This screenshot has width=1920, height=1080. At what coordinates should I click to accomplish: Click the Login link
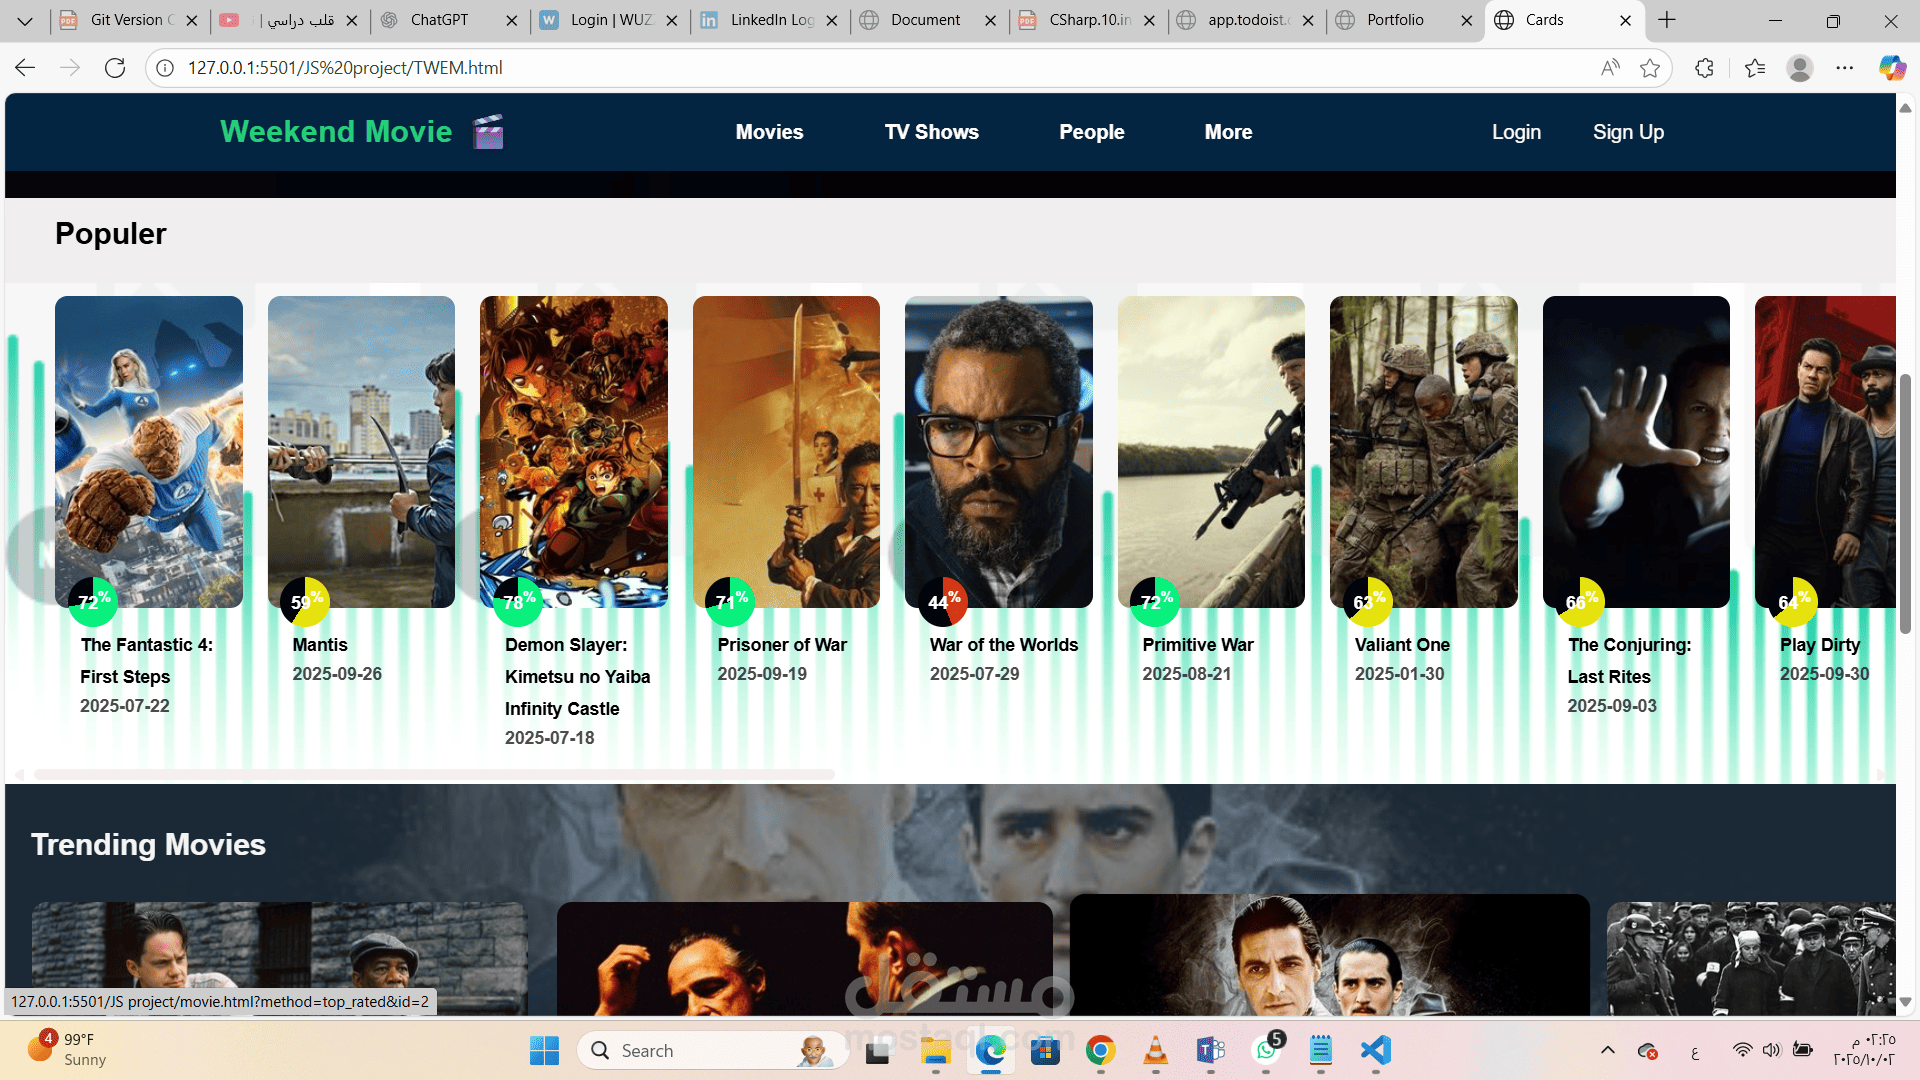1516,132
